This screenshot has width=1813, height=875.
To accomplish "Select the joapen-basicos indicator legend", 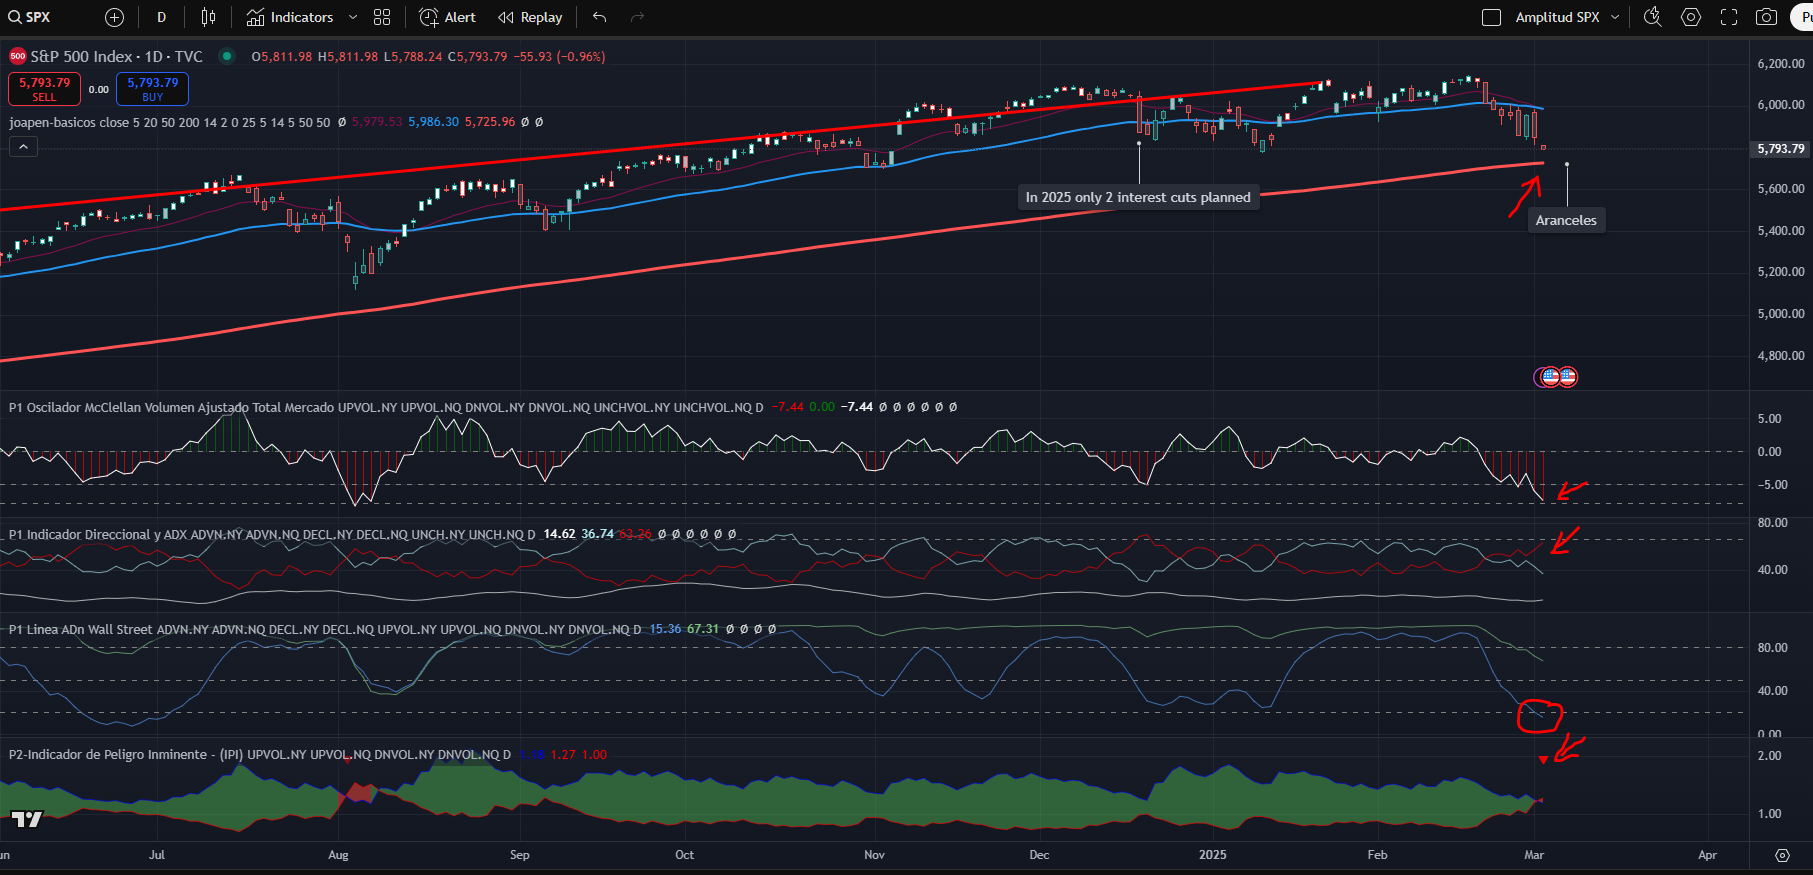I will (x=169, y=122).
